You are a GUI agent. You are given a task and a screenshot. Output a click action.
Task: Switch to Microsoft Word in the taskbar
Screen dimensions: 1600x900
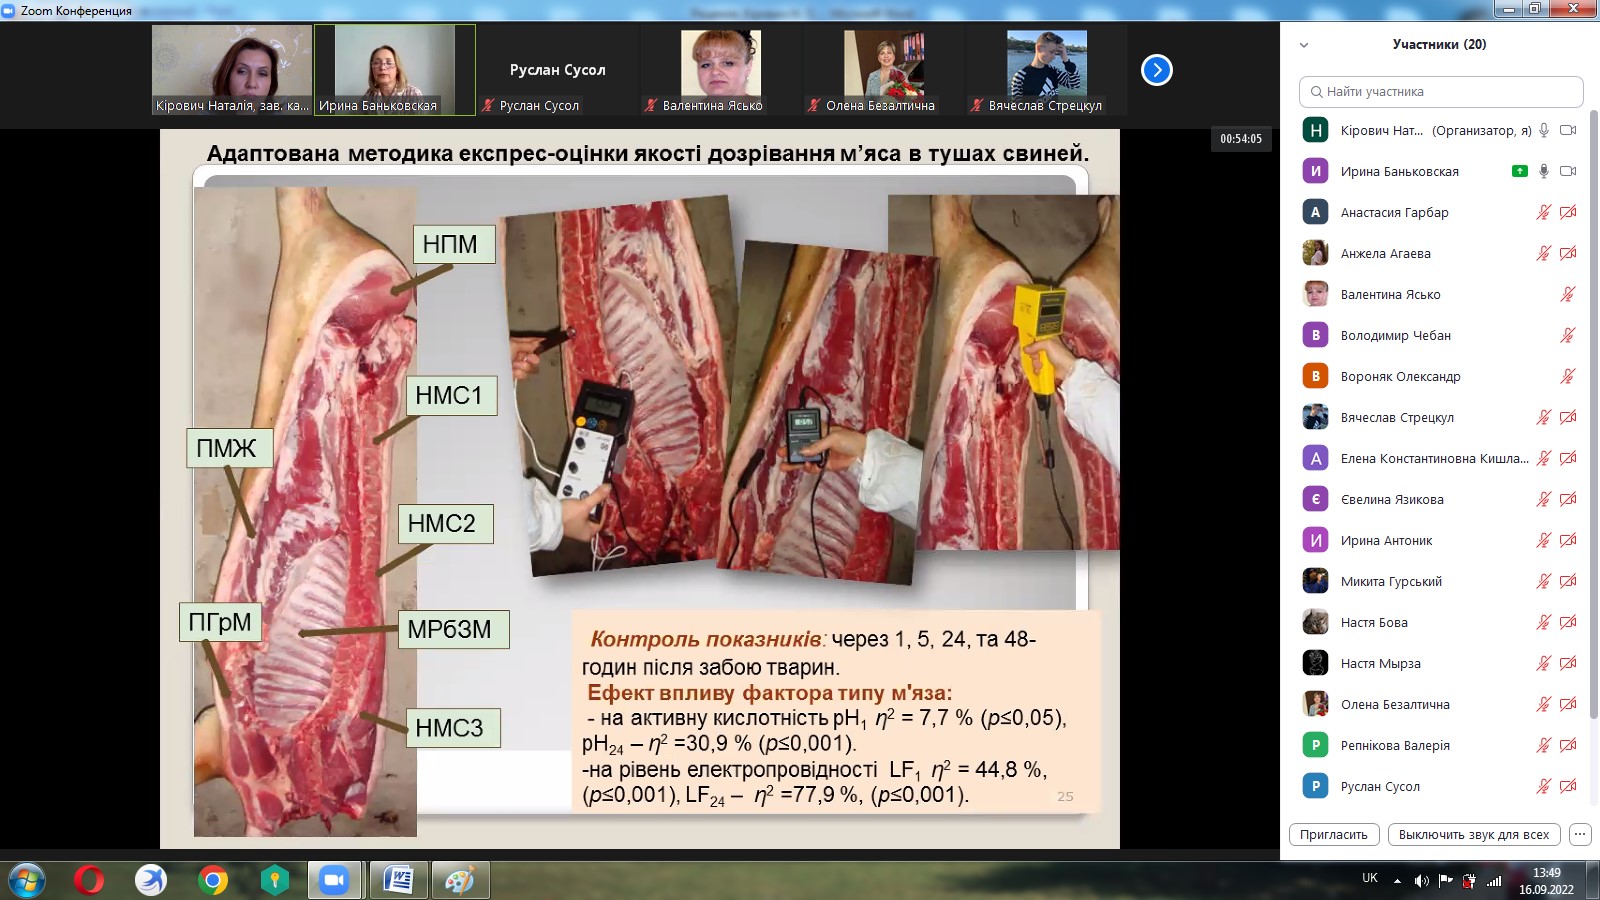(x=398, y=880)
